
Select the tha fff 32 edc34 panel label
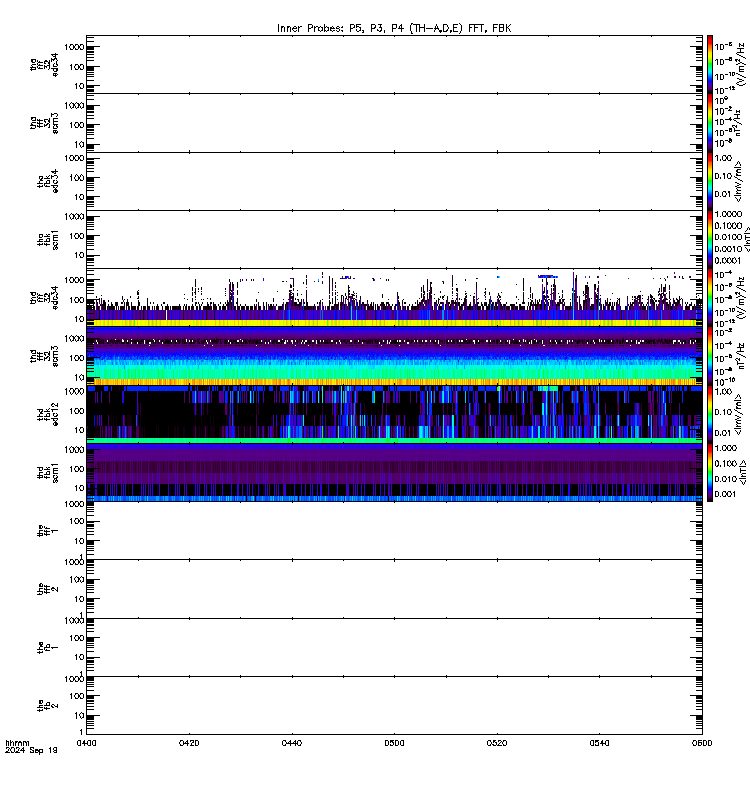pos(44,65)
